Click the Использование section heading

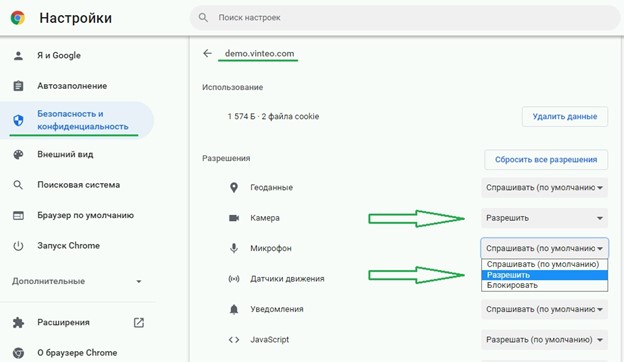coord(232,87)
